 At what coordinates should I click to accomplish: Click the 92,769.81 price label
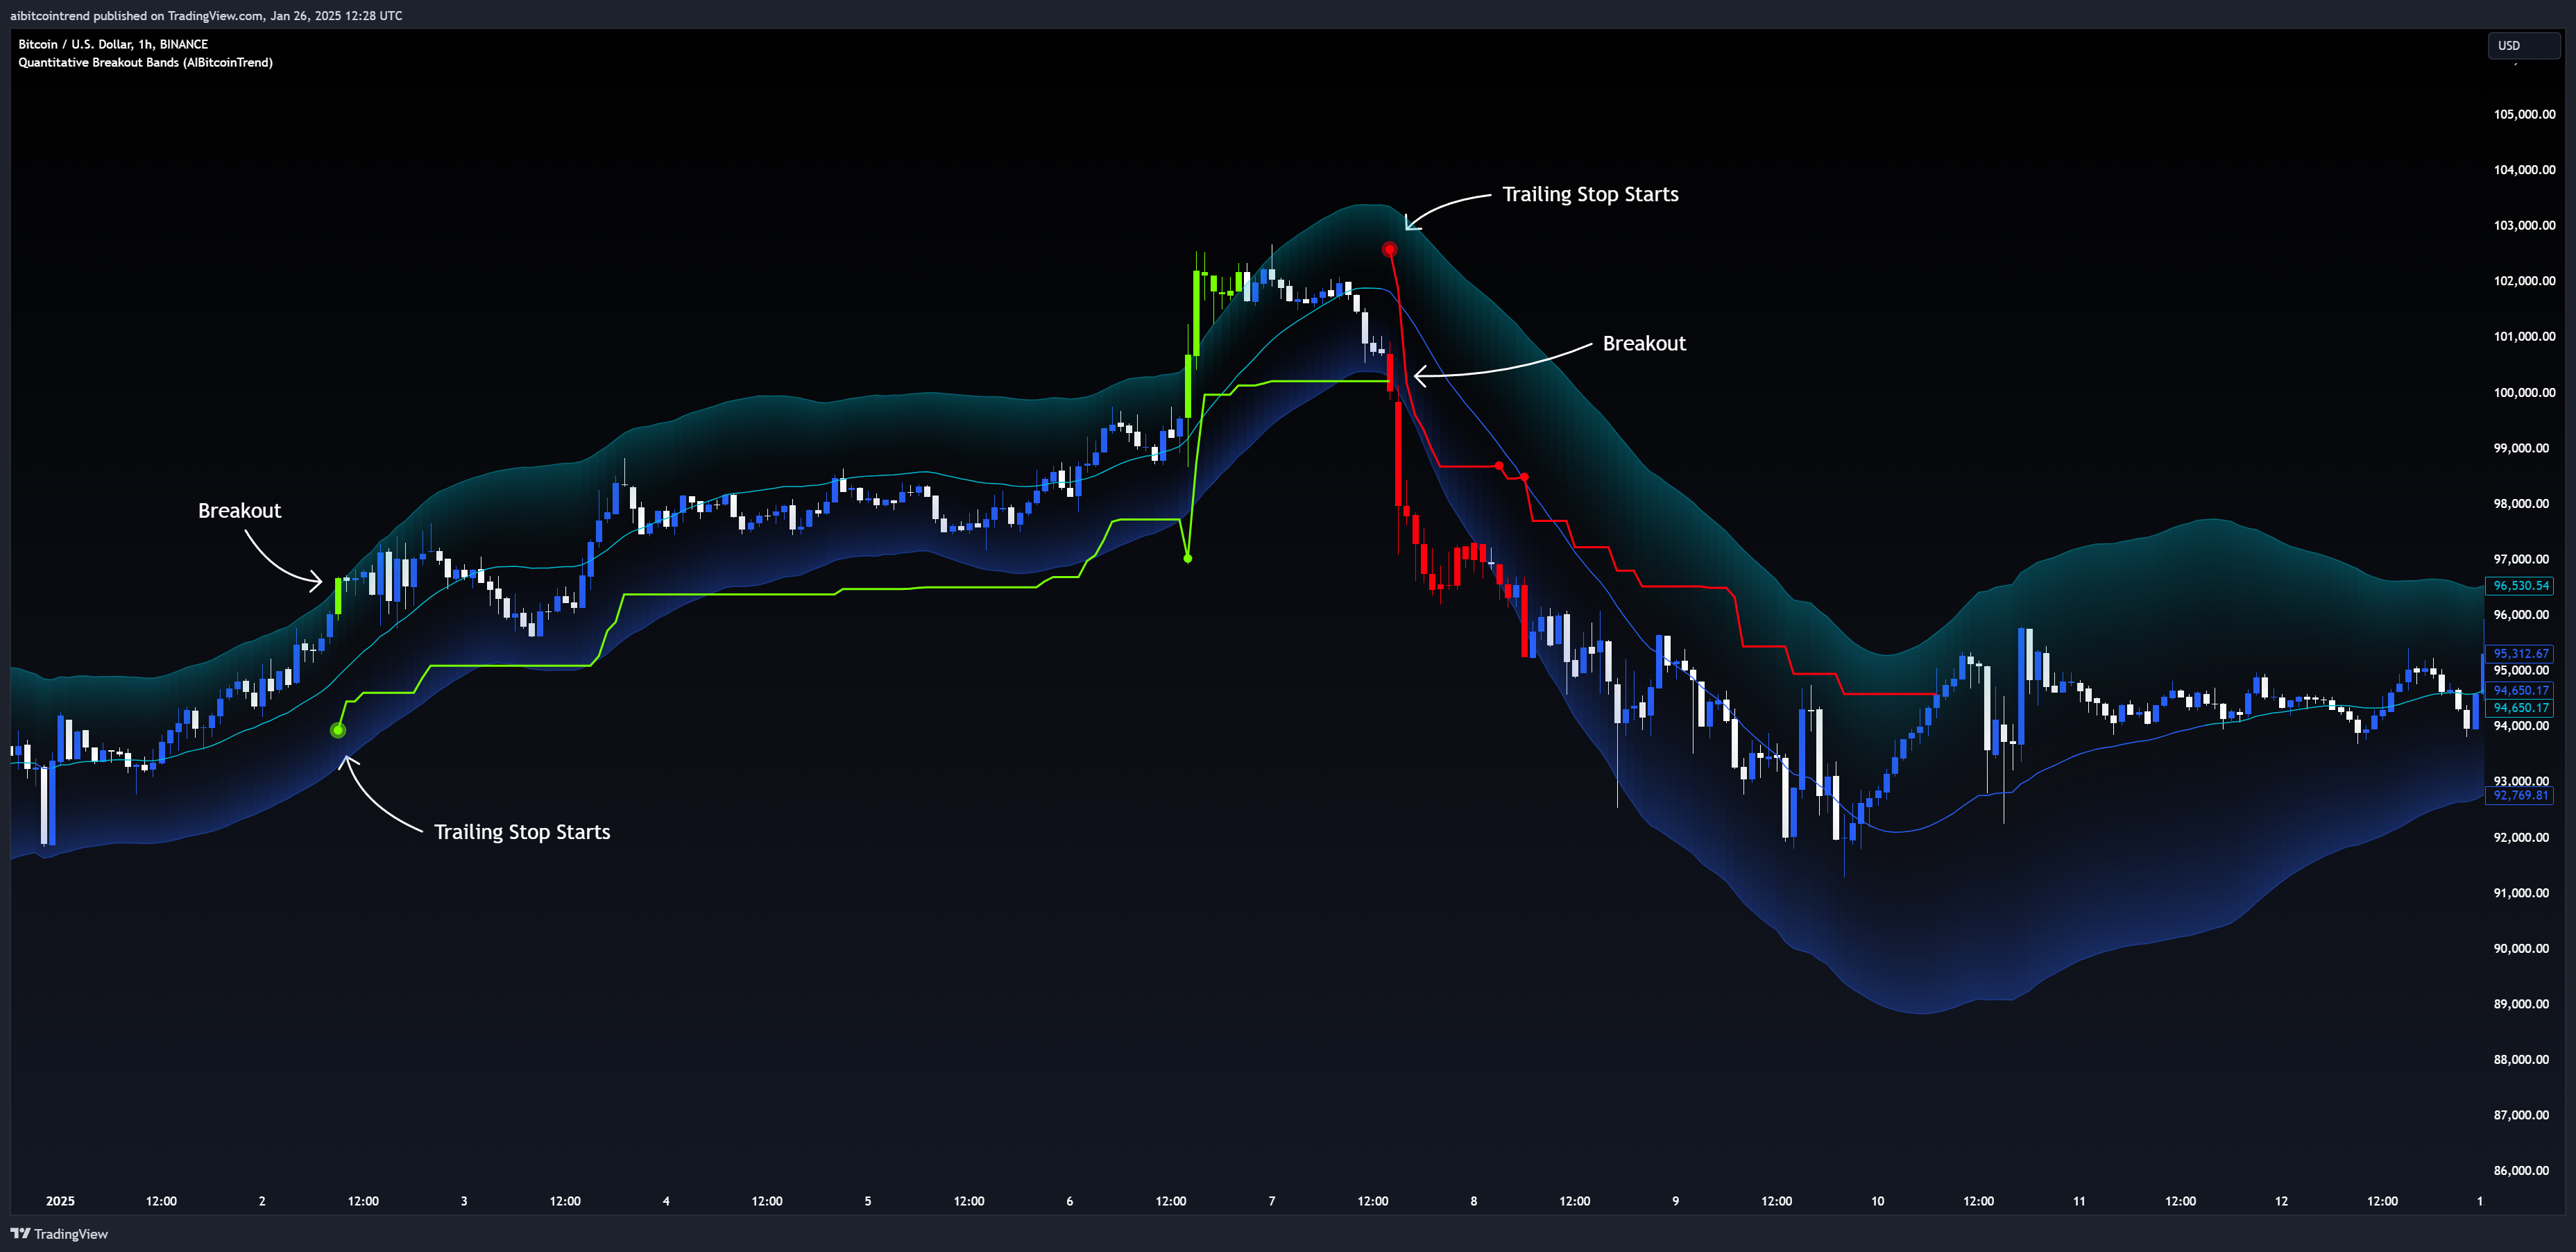(2520, 796)
